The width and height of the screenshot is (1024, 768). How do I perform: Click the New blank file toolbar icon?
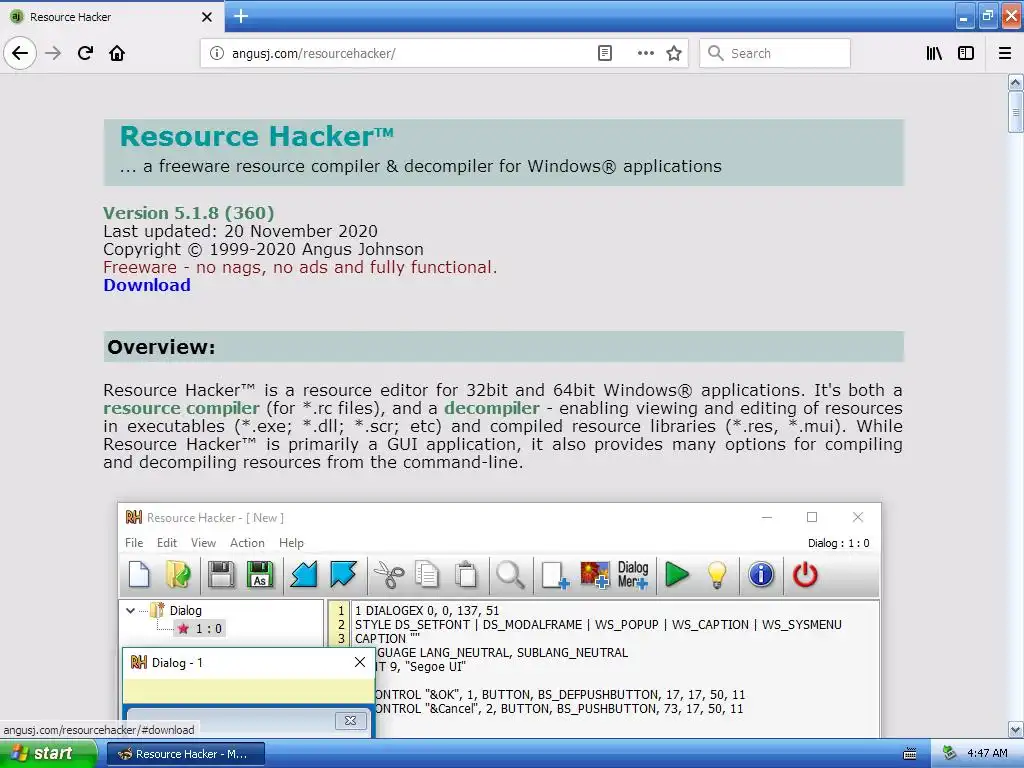[x=139, y=575]
